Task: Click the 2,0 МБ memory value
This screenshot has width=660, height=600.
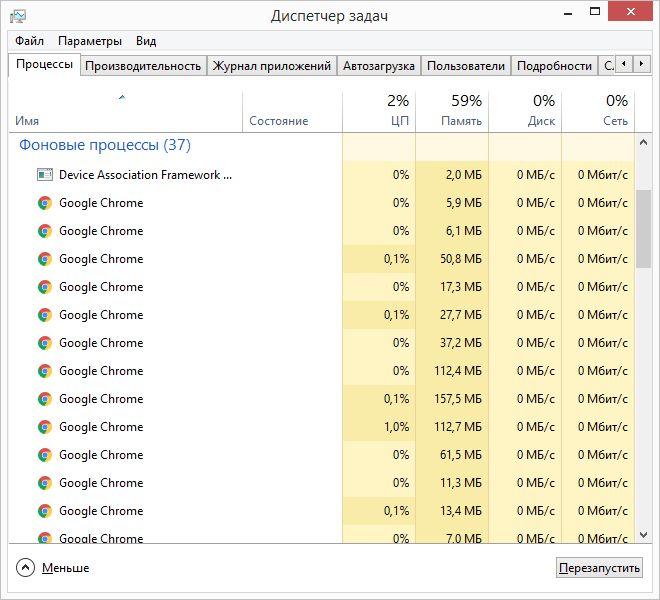Action: pyautogui.click(x=464, y=175)
